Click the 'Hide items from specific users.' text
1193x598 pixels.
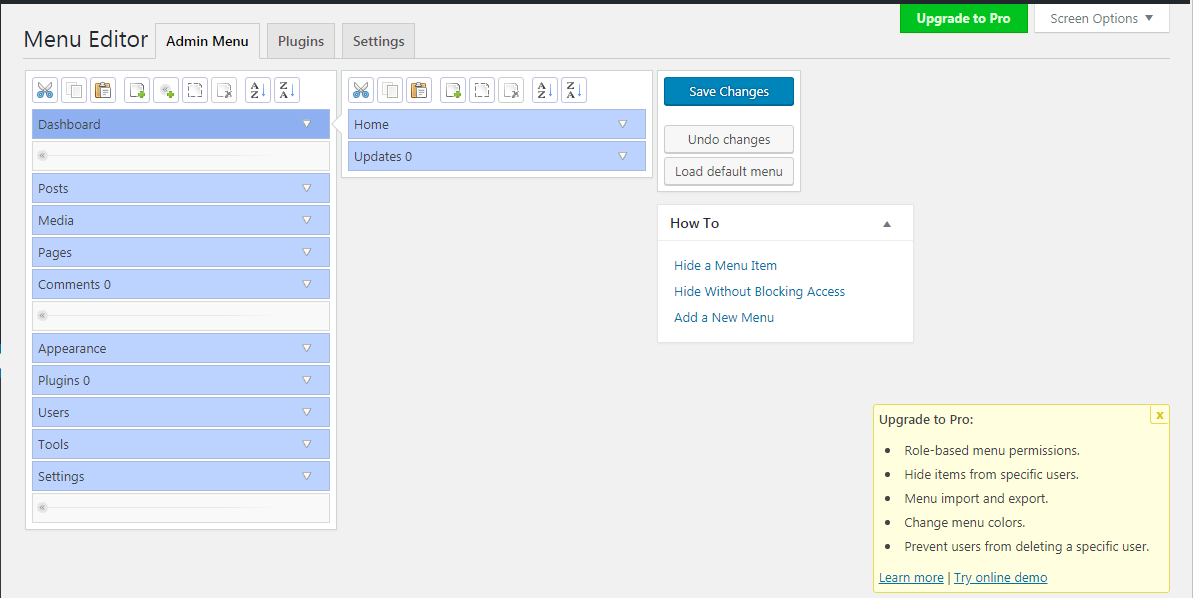pos(991,475)
